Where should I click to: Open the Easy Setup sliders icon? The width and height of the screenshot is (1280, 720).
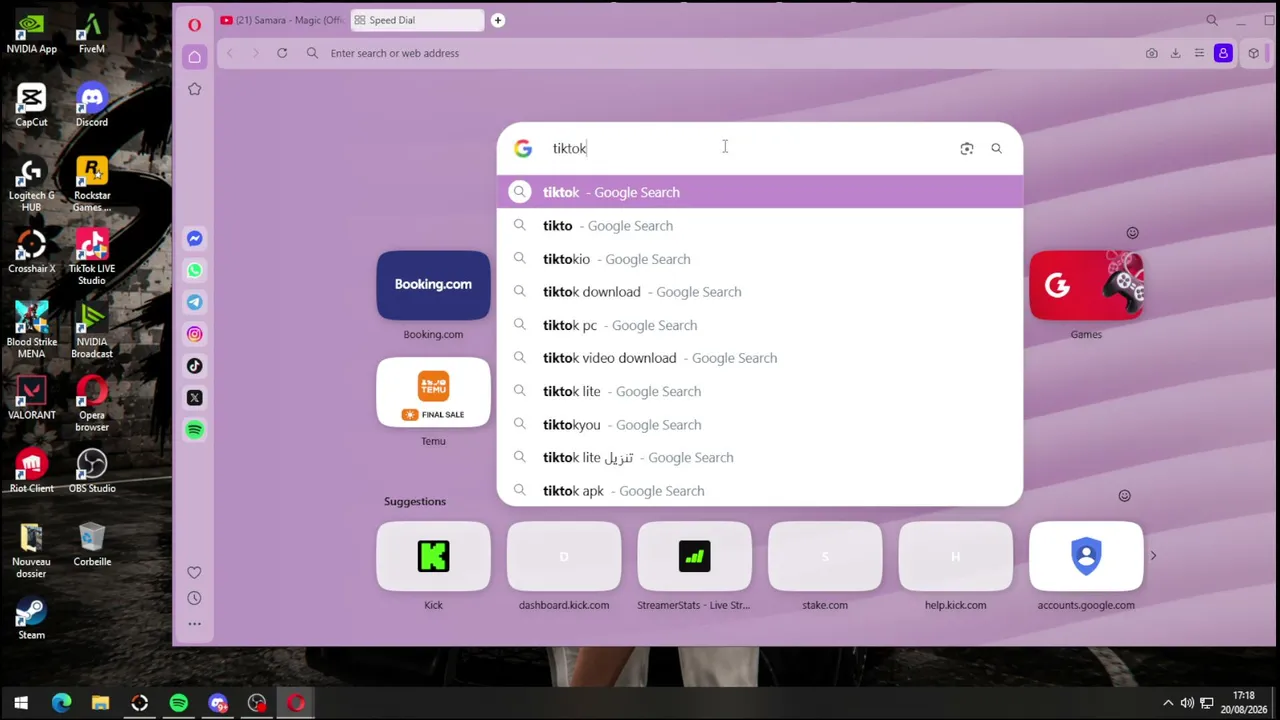tap(1199, 53)
